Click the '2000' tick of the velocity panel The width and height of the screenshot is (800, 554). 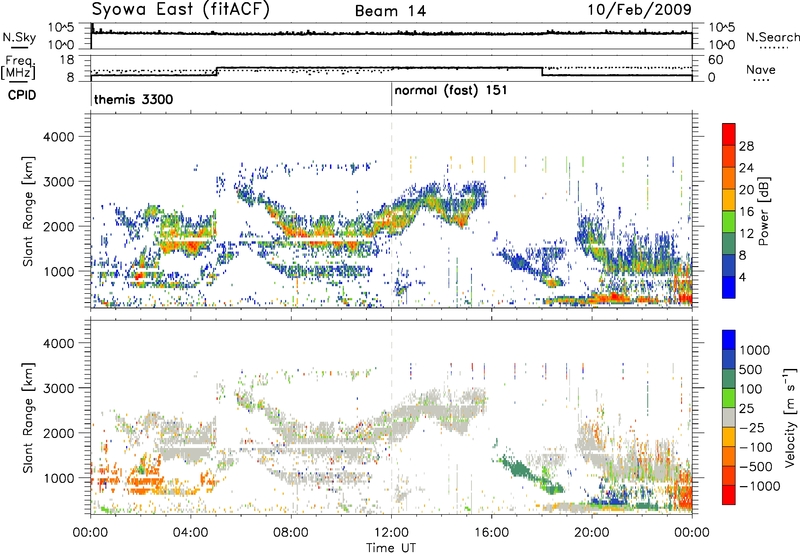[58, 433]
